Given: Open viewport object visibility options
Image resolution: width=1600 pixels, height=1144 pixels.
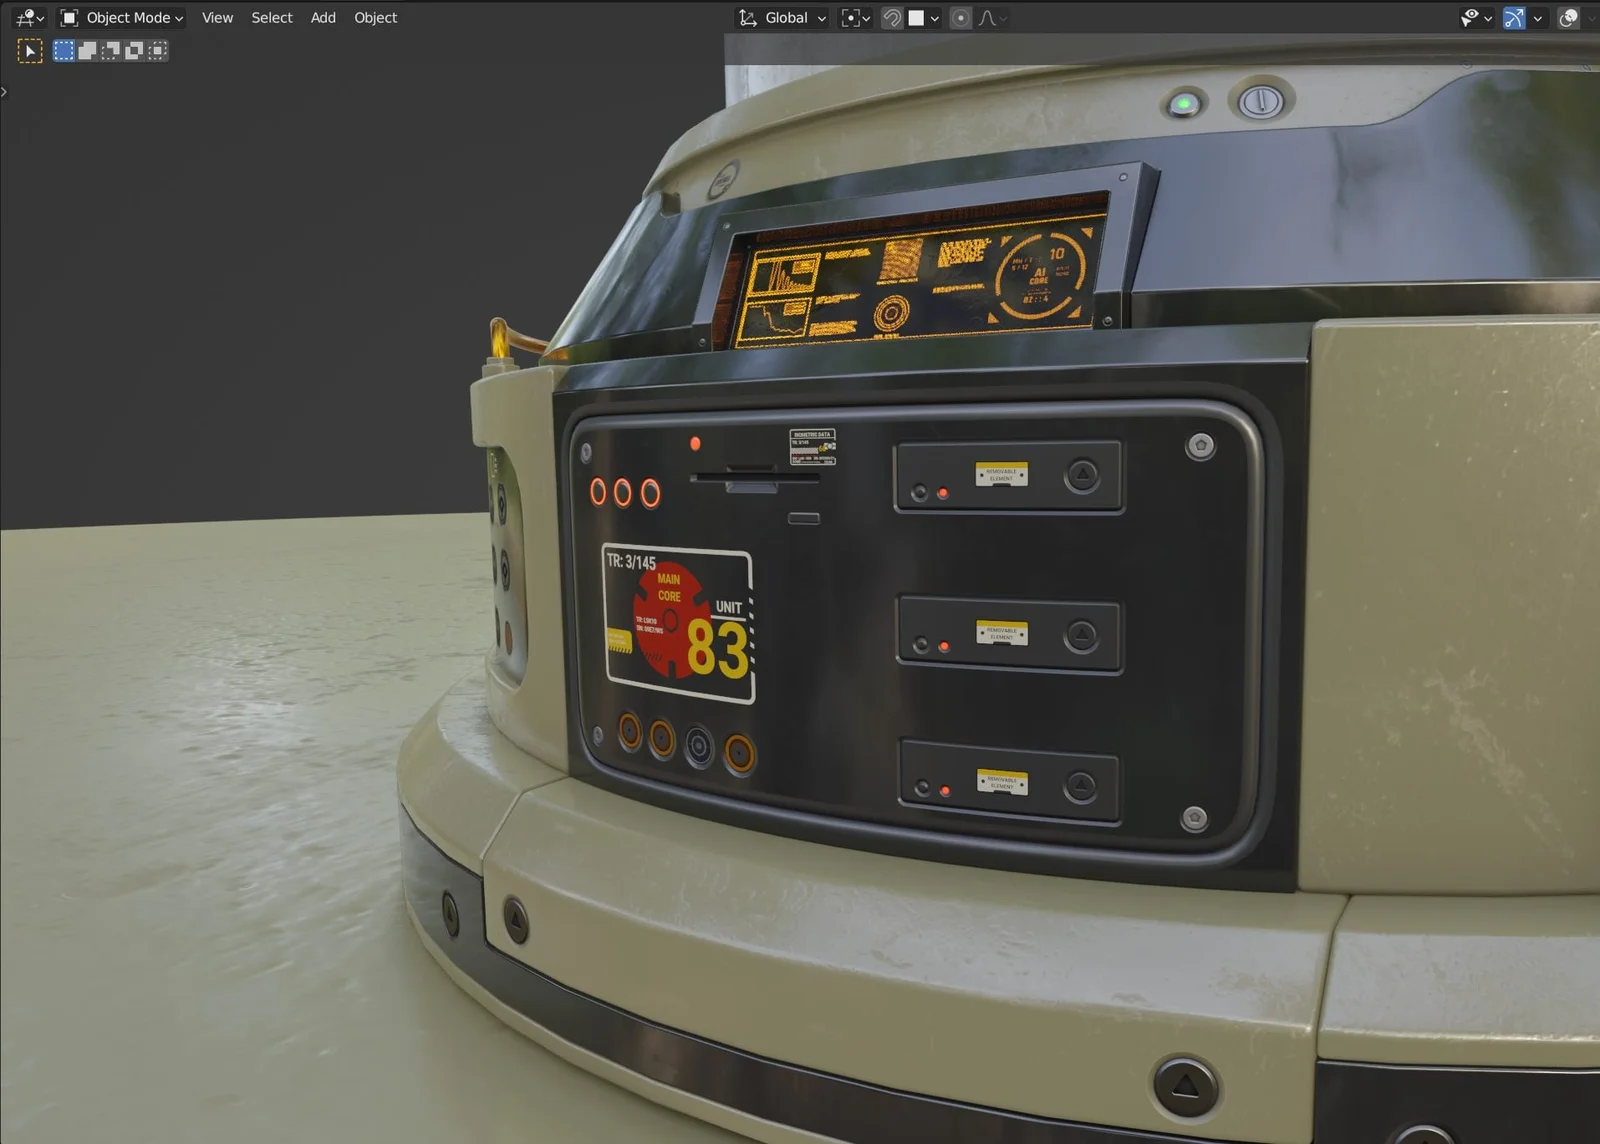Looking at the screenshot, I should tap(1475, 18).
